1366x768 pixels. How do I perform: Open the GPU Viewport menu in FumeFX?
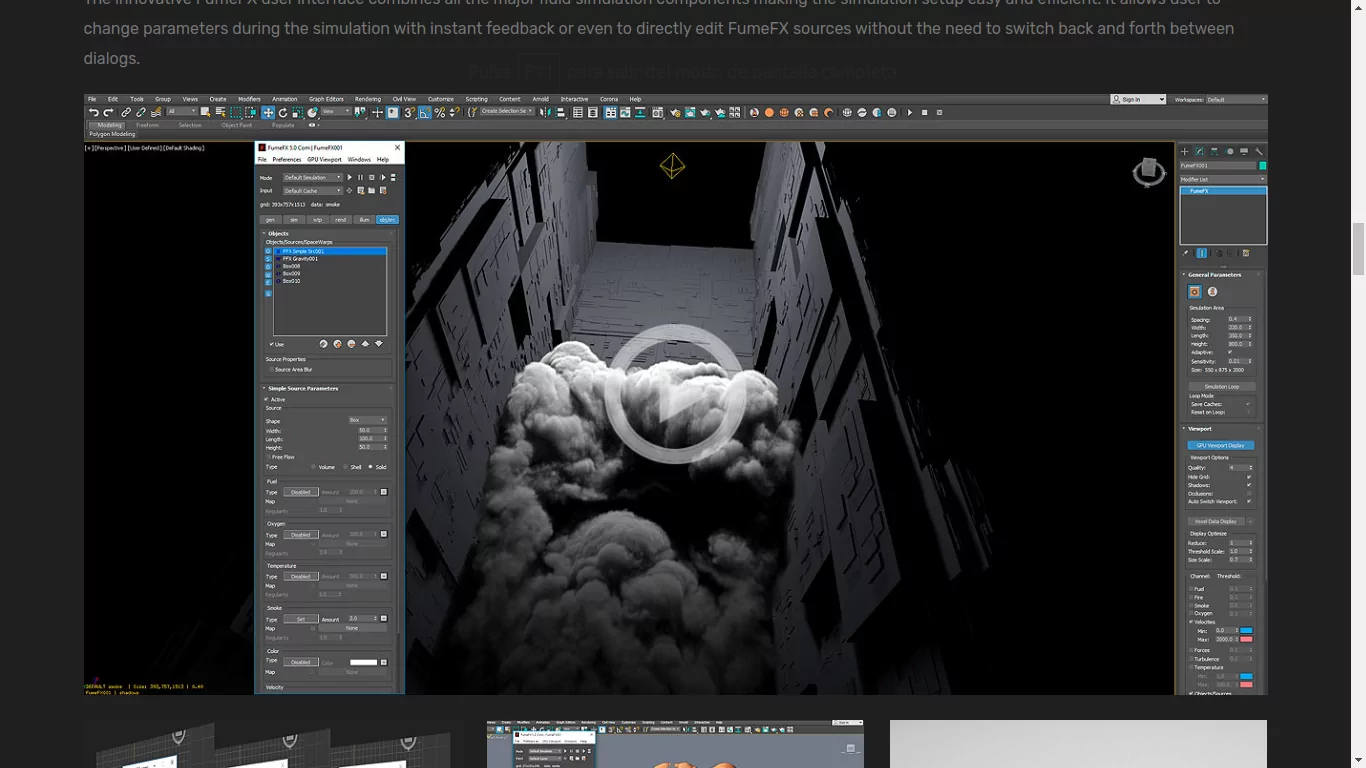324,159
